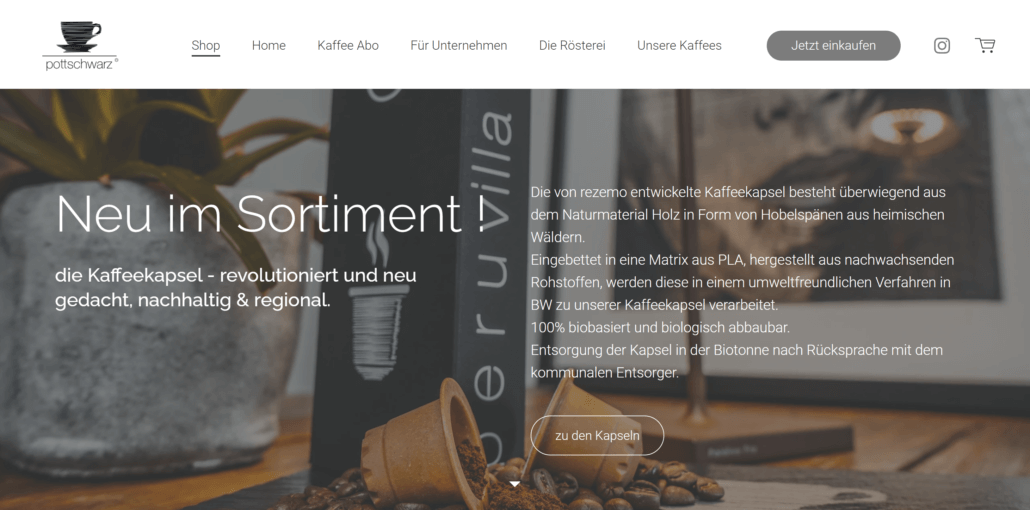Image resolution: width=1030 pixels, height=510 pixels.
Task: Open the Kaffee Abo menu item
Action: coord(348,45)
